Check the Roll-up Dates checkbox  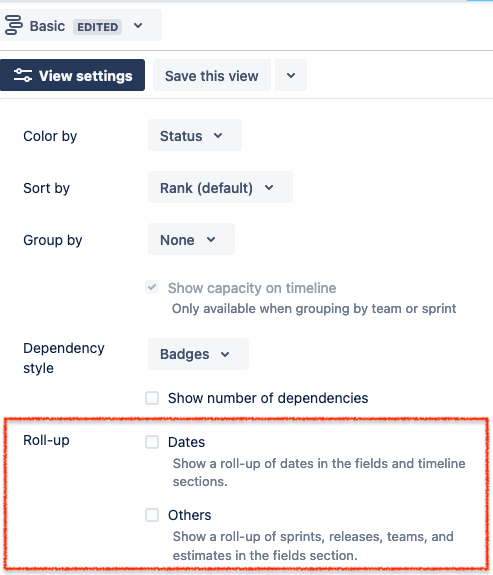click(152, 442)
